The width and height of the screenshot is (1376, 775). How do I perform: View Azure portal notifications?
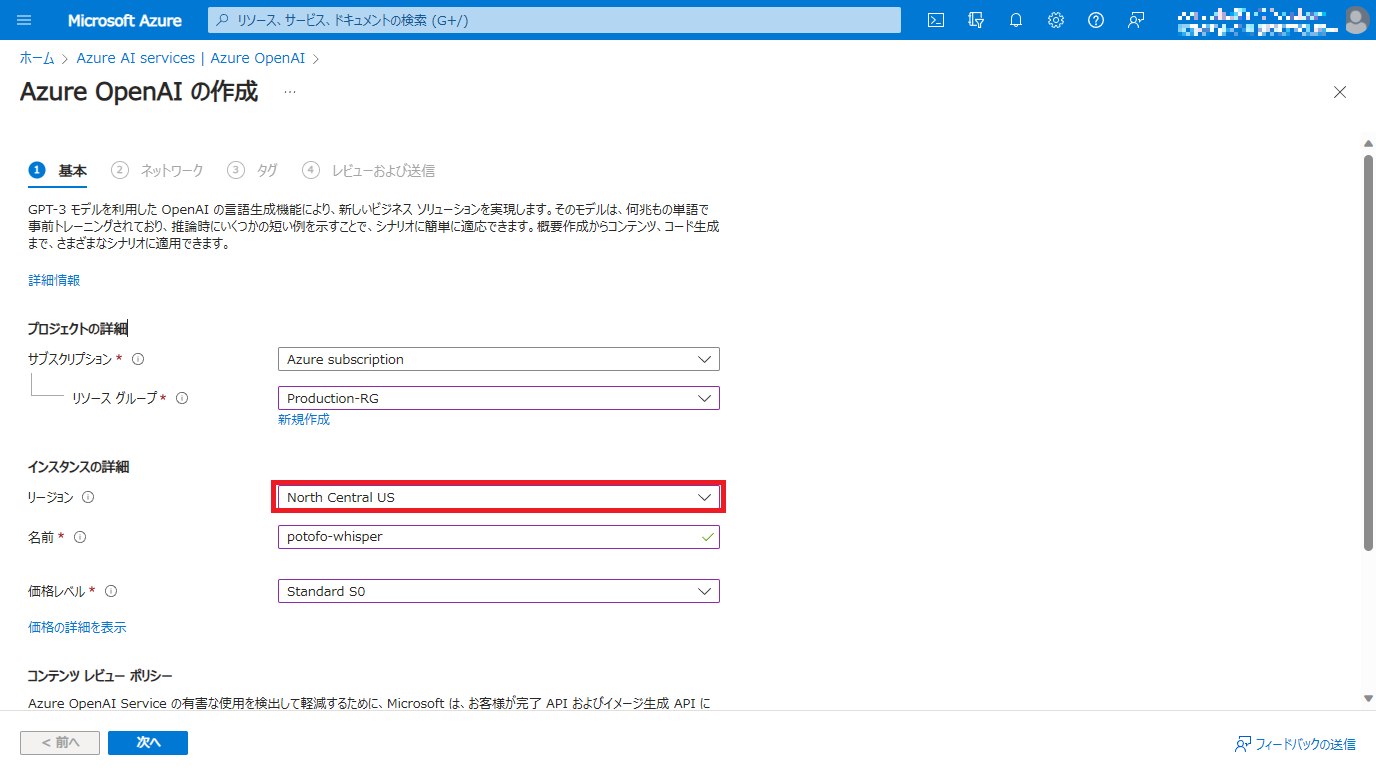pyautogui.click(x=1016, y=20)
